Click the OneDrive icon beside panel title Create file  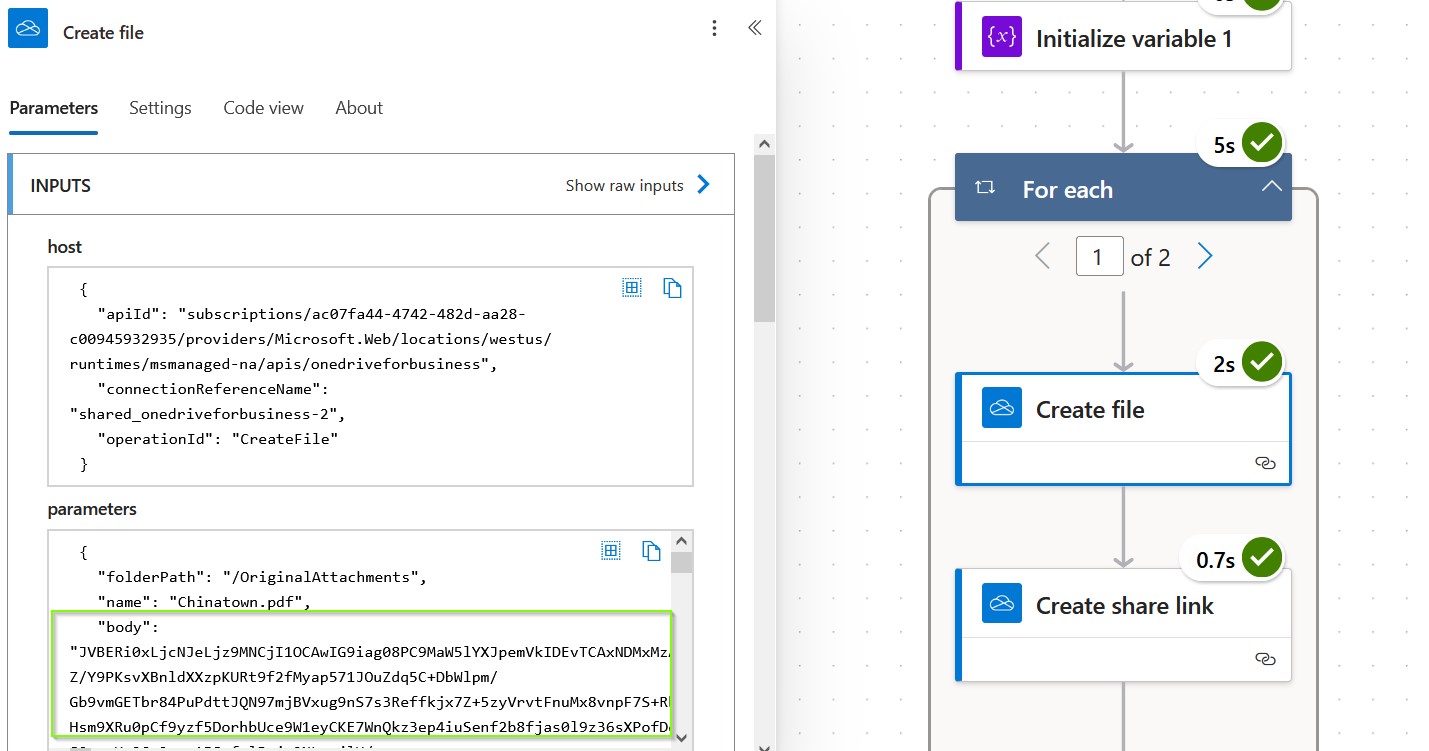pyautogui.click(x=28, y=30)
